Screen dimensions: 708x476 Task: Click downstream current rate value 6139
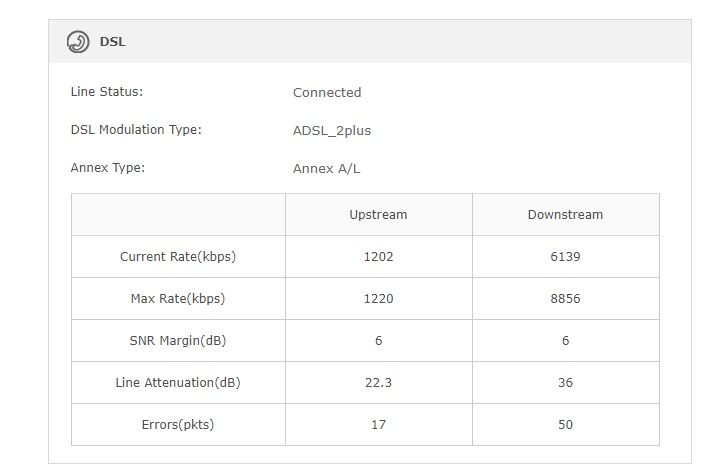565,257
